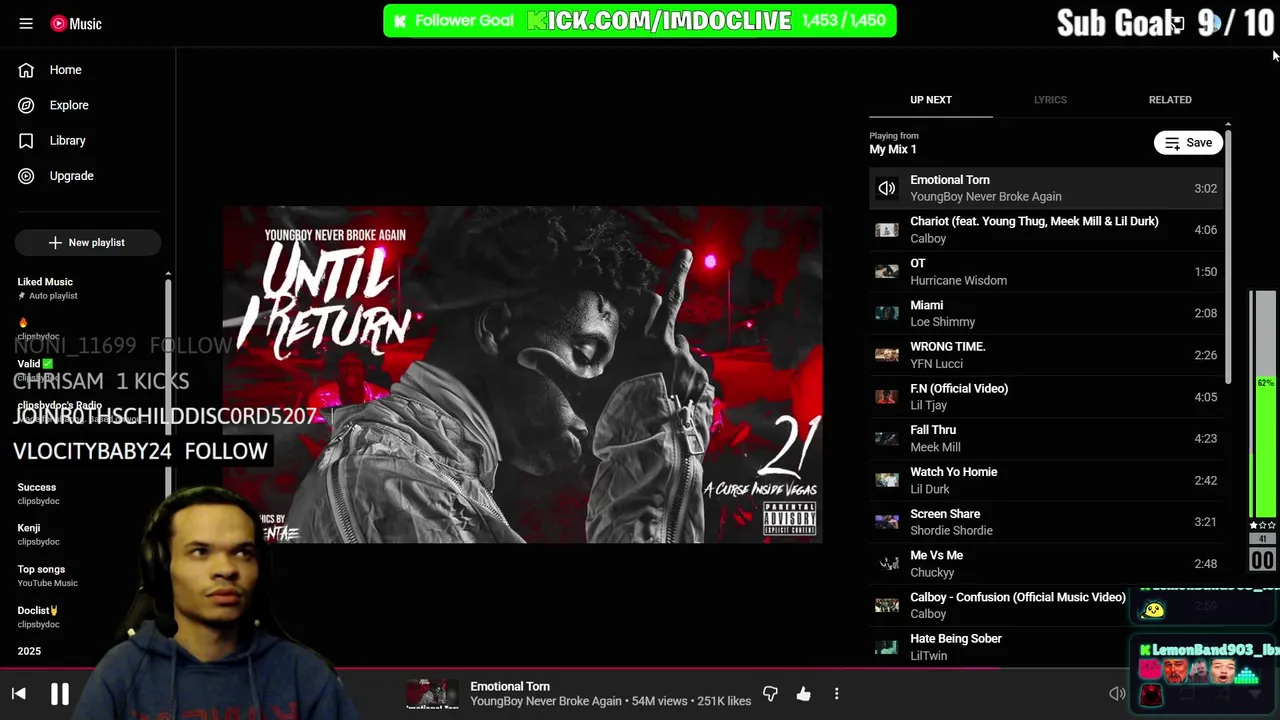Open the Top songs playlist
This screenshot has width=1280, height=720.
(x=88, y=575)
